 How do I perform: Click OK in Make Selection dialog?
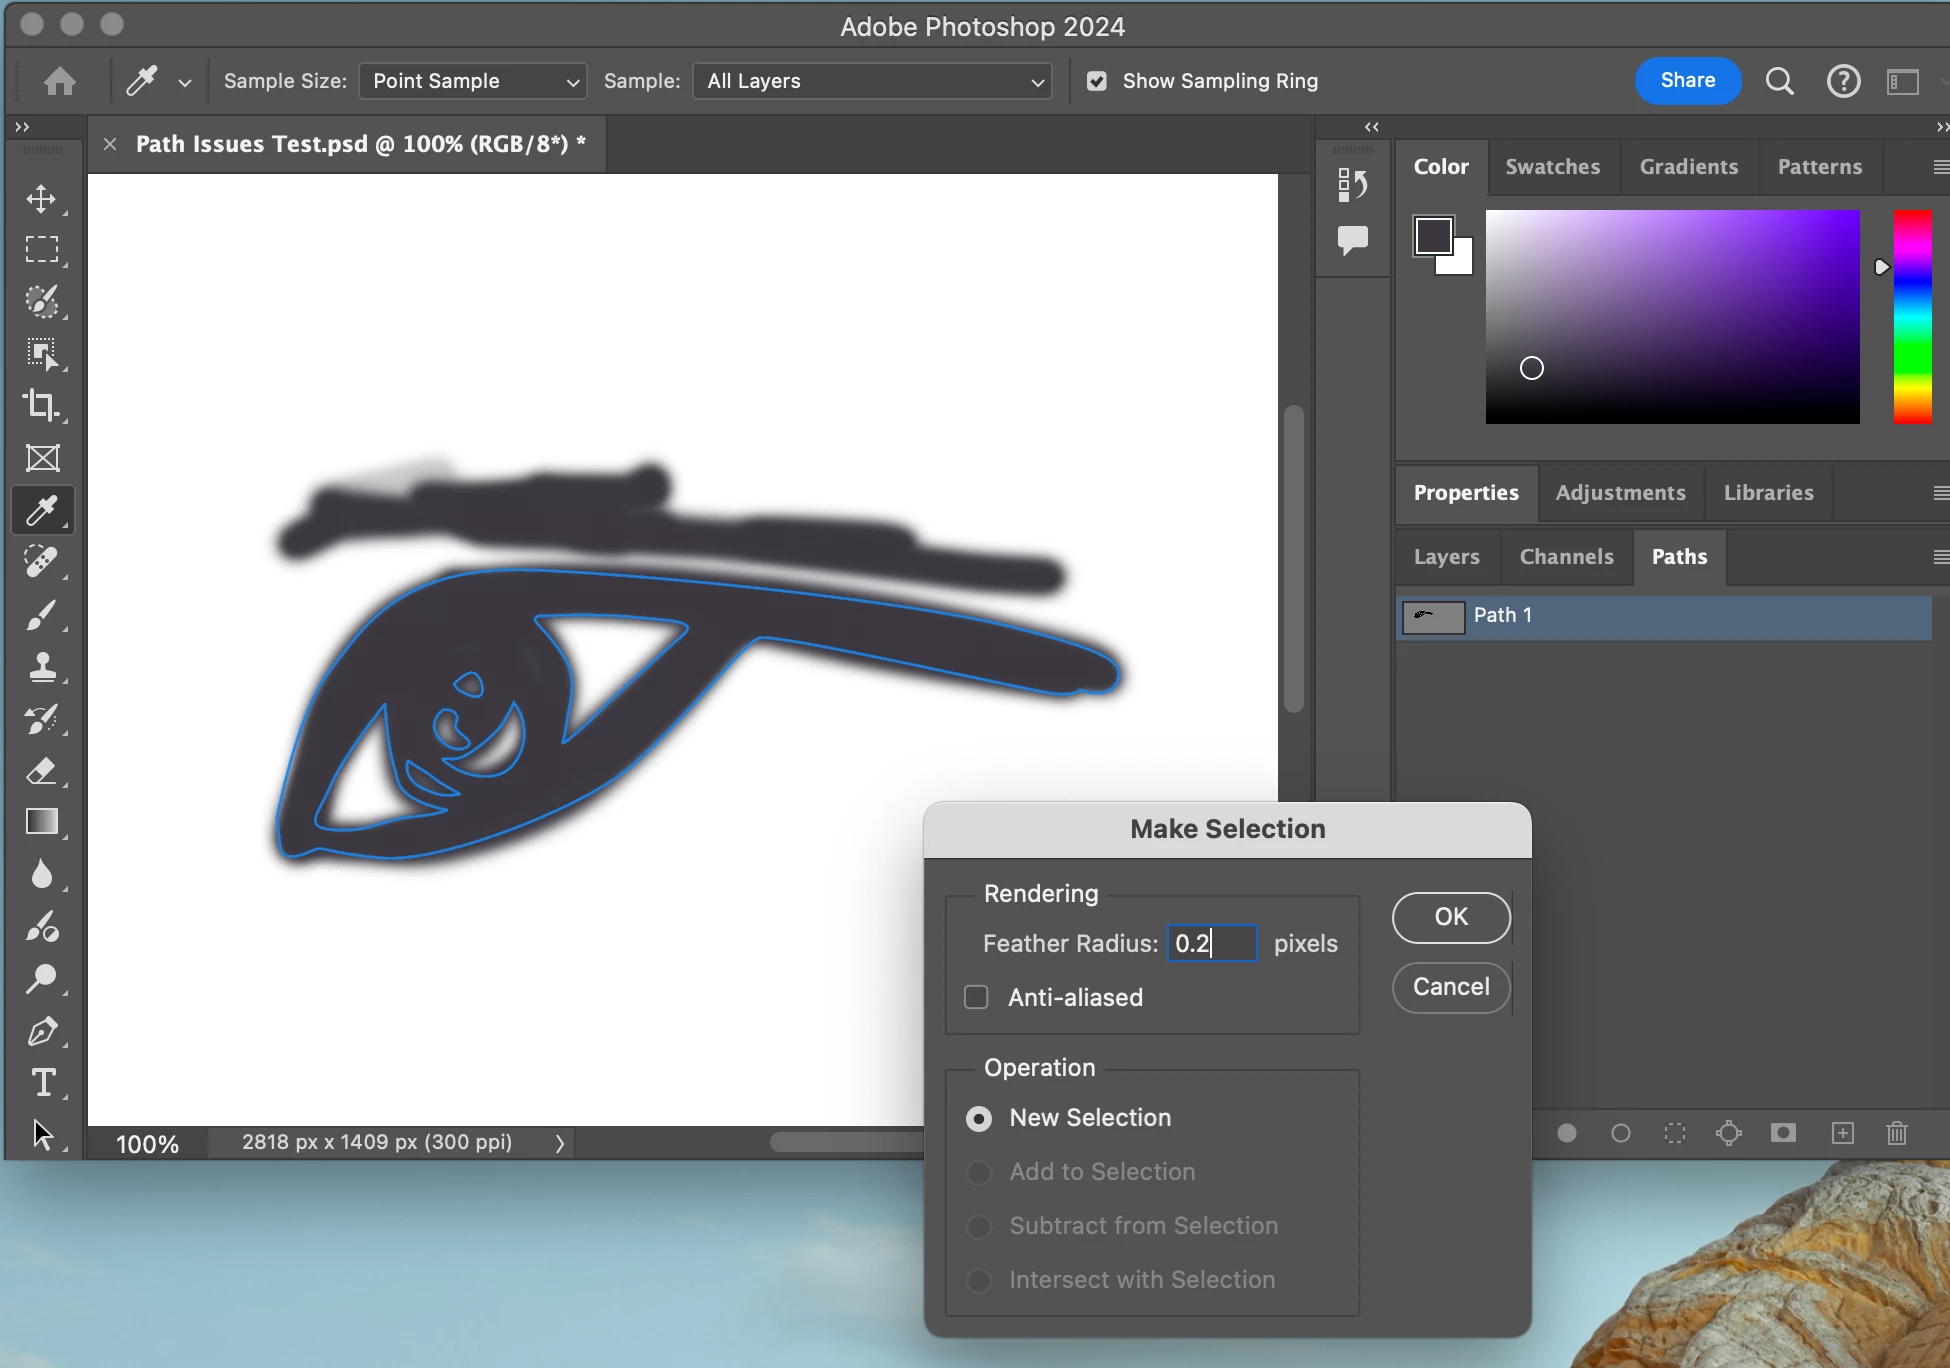[x=1450, y=917]
